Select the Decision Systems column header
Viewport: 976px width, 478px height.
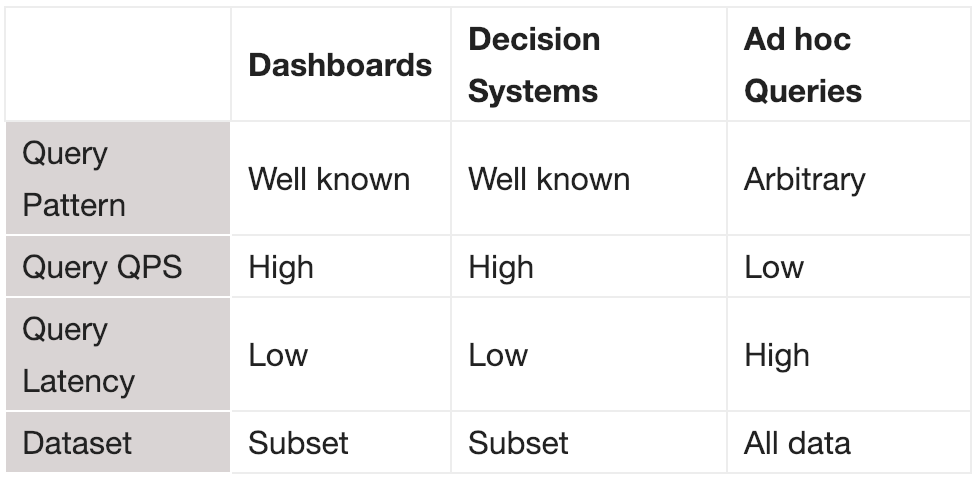point(534,66)
